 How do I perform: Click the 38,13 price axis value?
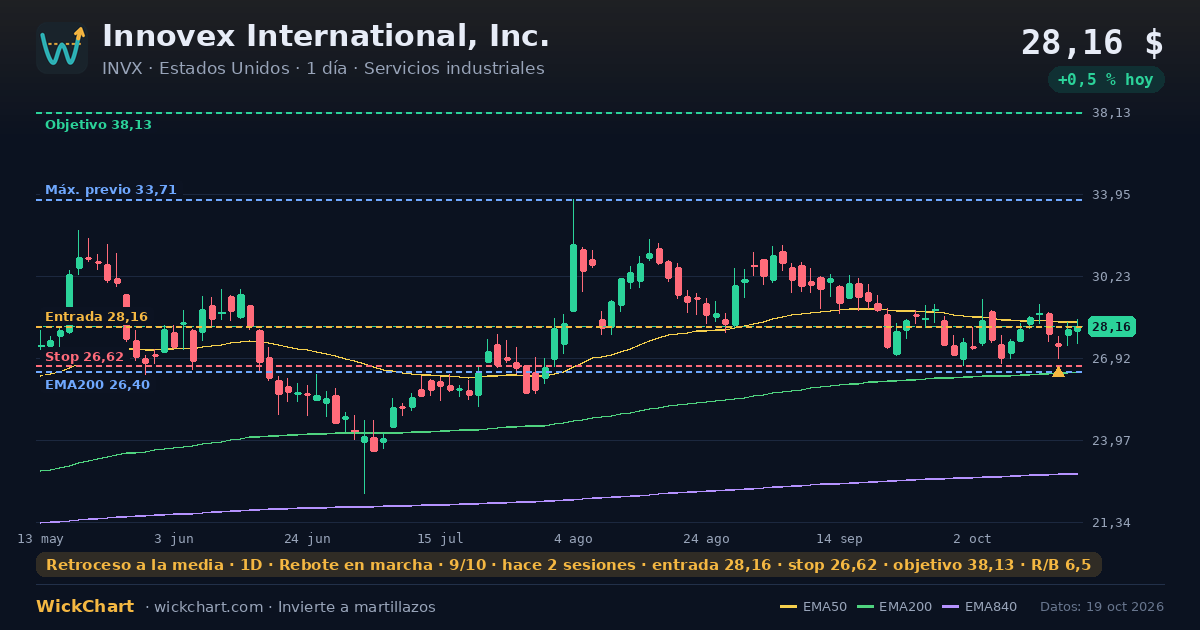(x=1111, y=113)
